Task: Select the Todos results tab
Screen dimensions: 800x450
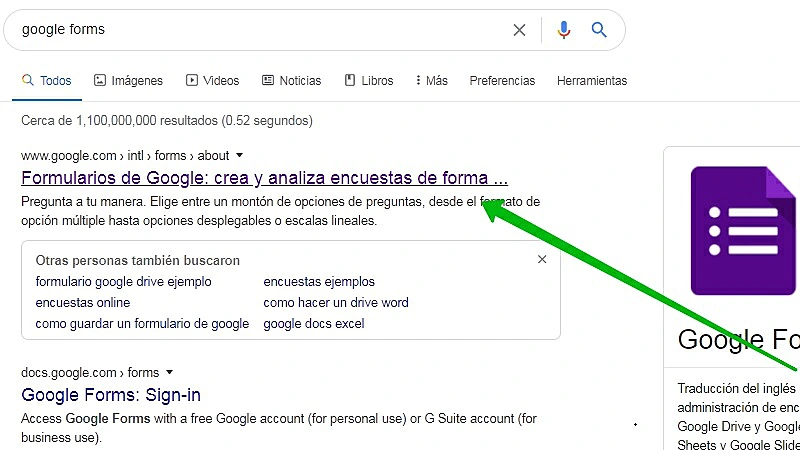Action: coord(47,81)
